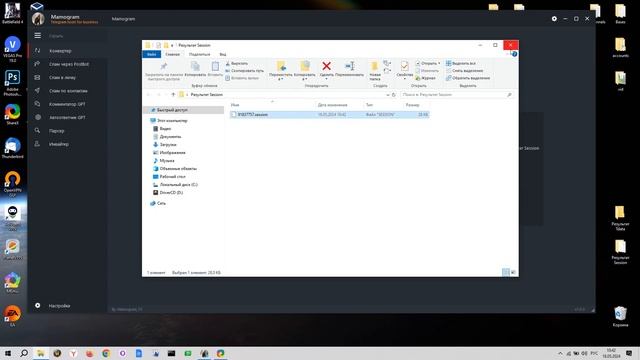Switch to details view in Explorer status bar
Image resolution: width=640 pixels, height=360 pixels.
pyautogui.click(x=506, y=272)
